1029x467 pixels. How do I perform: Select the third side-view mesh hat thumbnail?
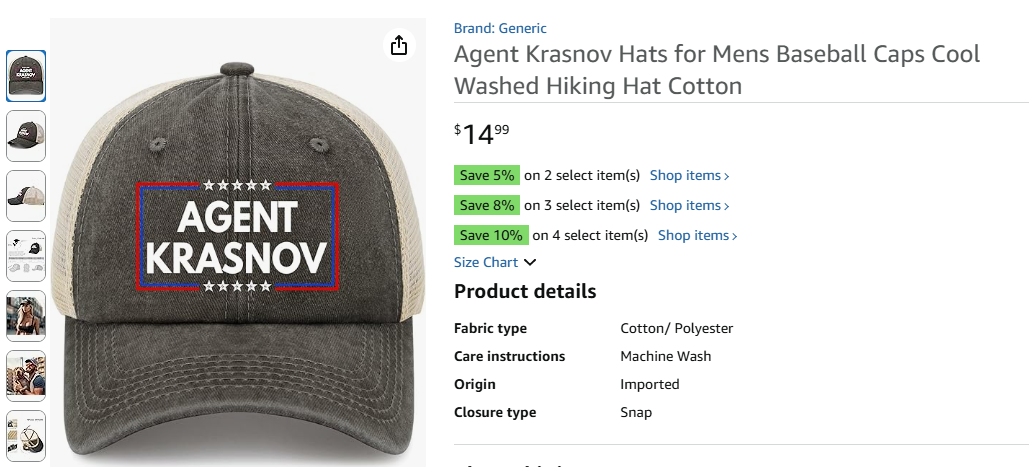[26, 196]
